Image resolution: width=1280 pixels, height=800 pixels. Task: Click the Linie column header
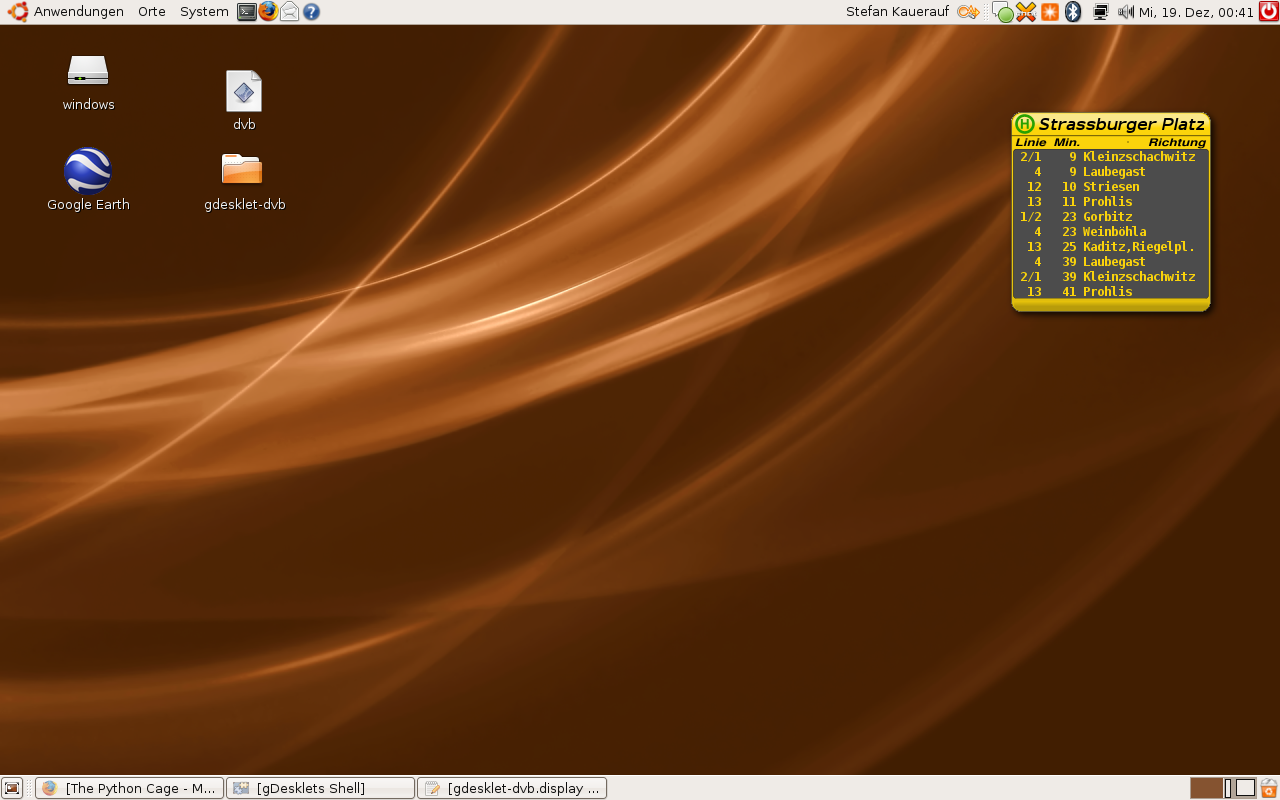[x=1031, y=142]
